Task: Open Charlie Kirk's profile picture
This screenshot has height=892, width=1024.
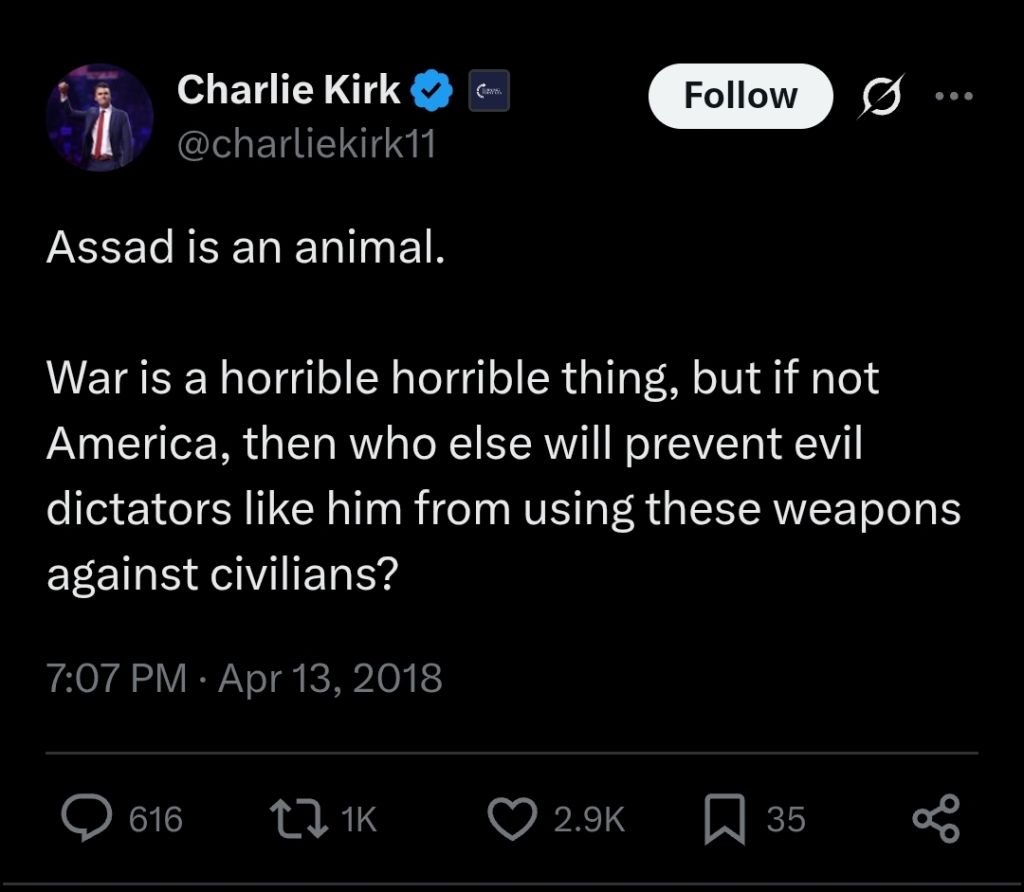Action: 99,118
